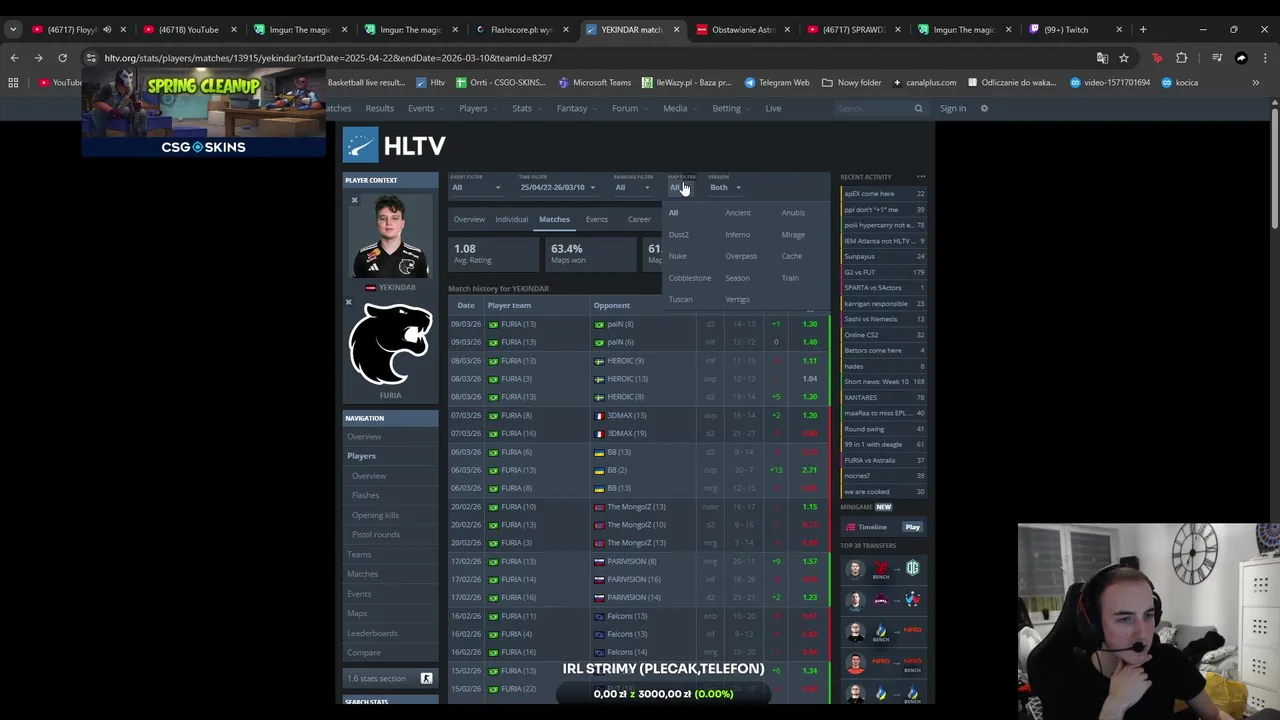Reload the page in browser toolbar
Viewport: 1280px width, 720px height.
pos(62,58)
